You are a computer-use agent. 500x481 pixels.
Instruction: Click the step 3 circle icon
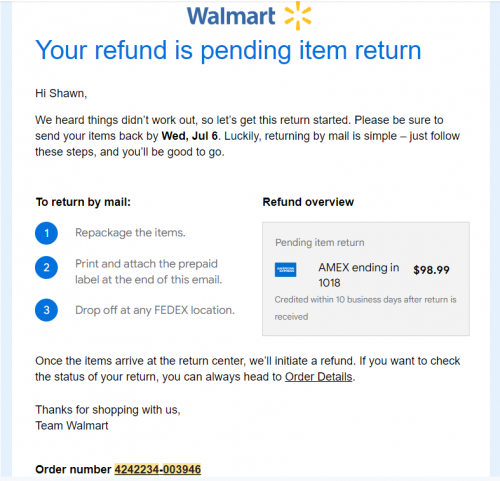point(46,310)
